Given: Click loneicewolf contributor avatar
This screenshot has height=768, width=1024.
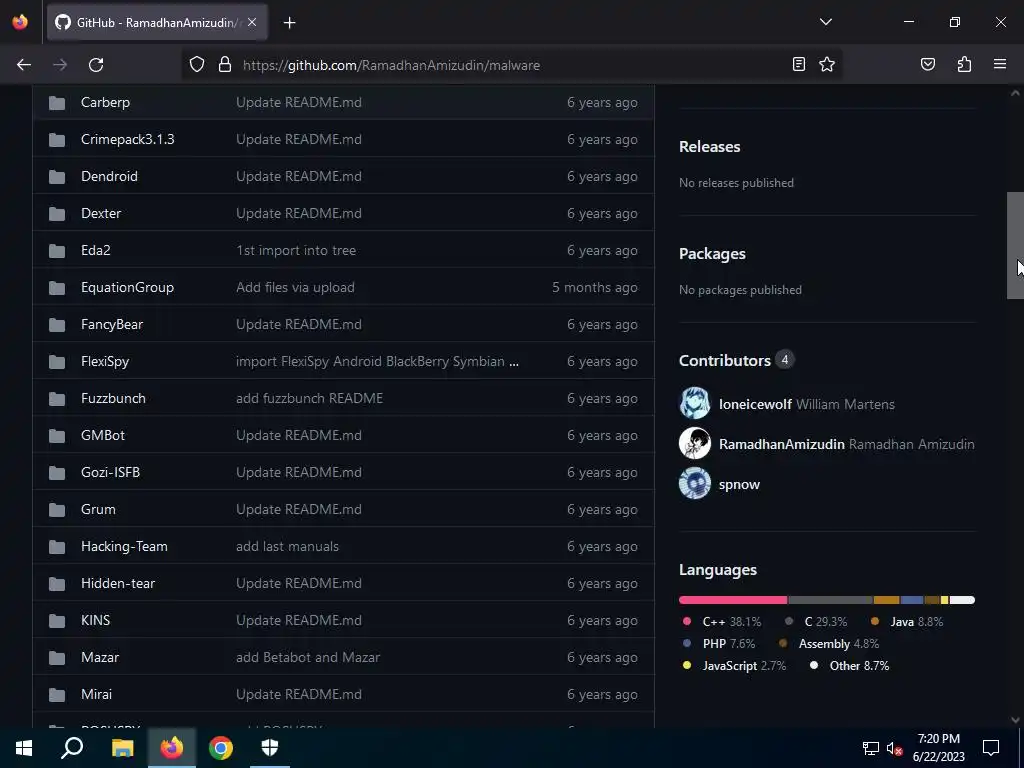Looking at the screenshot, I should point(695,403).
